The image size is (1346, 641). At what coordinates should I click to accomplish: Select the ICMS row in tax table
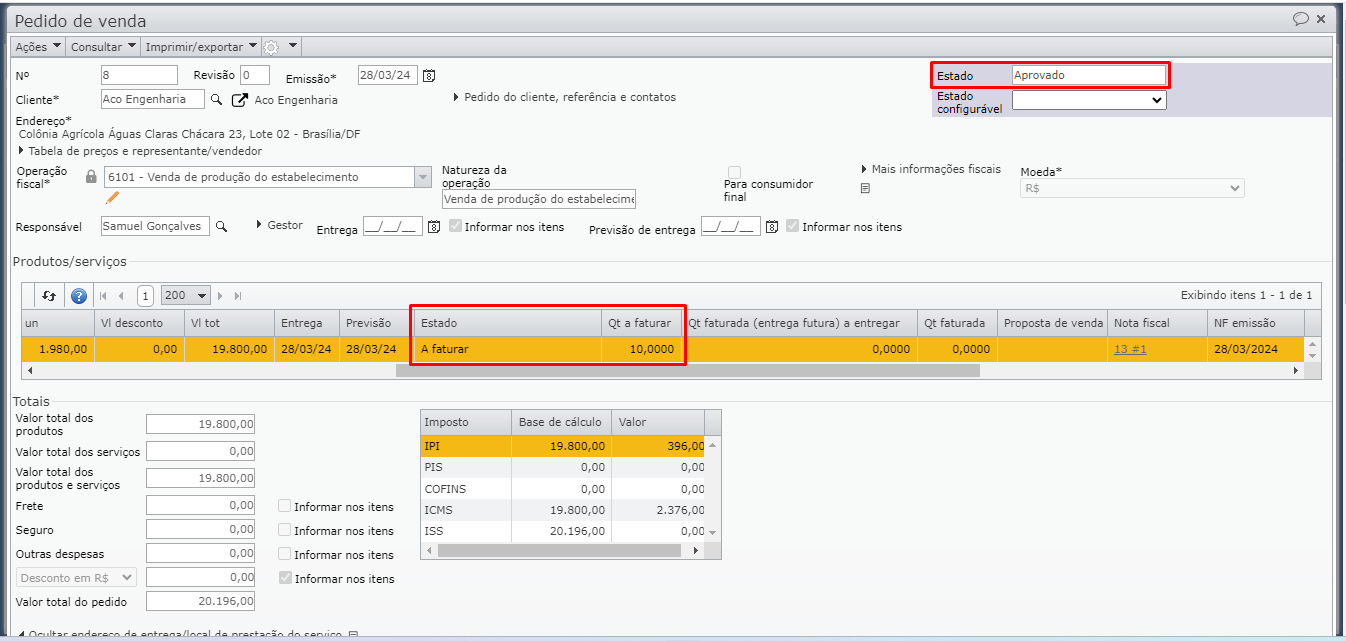point(563,510)
